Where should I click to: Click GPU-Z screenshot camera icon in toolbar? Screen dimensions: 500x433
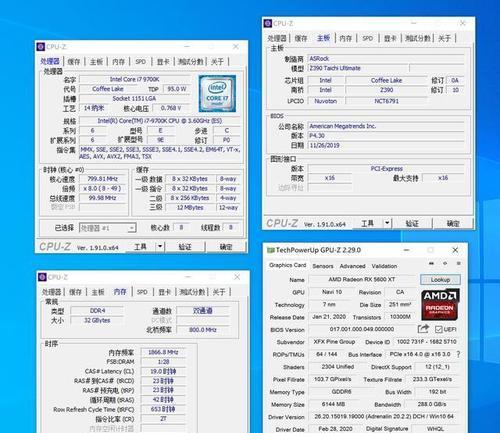point(431,263)
